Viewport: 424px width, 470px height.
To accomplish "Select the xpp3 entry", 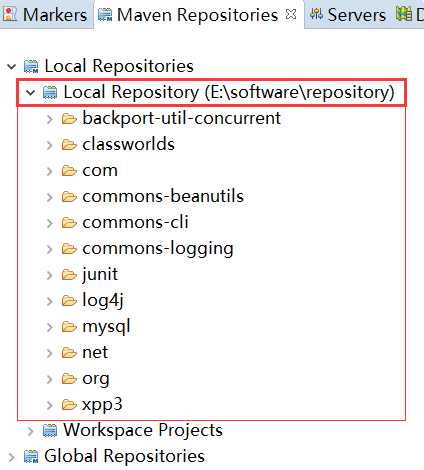I will pos(102,405).
